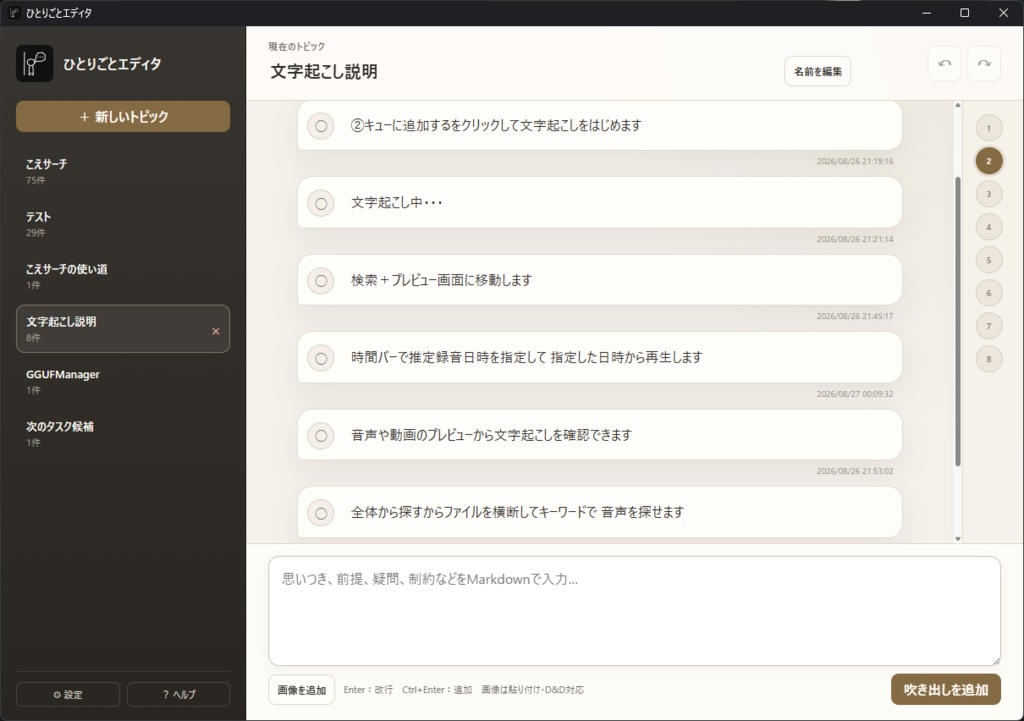Click the 音声や動画のプレビューから文字起こしを確認できます text
Image resolution: width=1024 pixels, height=721 pixels.
[x=491, y=435]
